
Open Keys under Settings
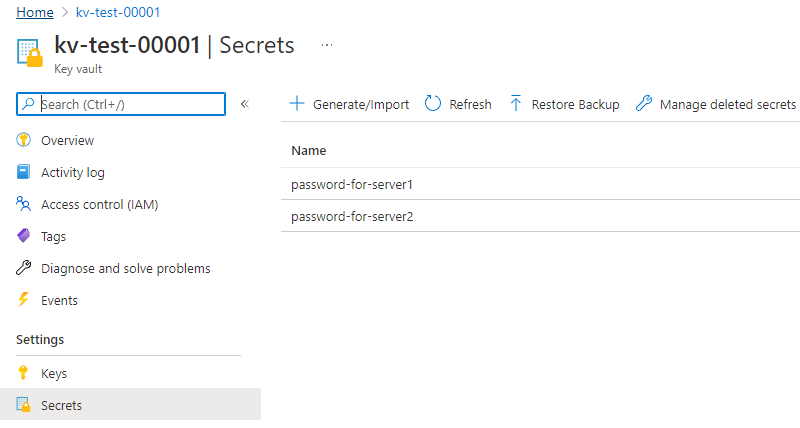tap(54, 373)
